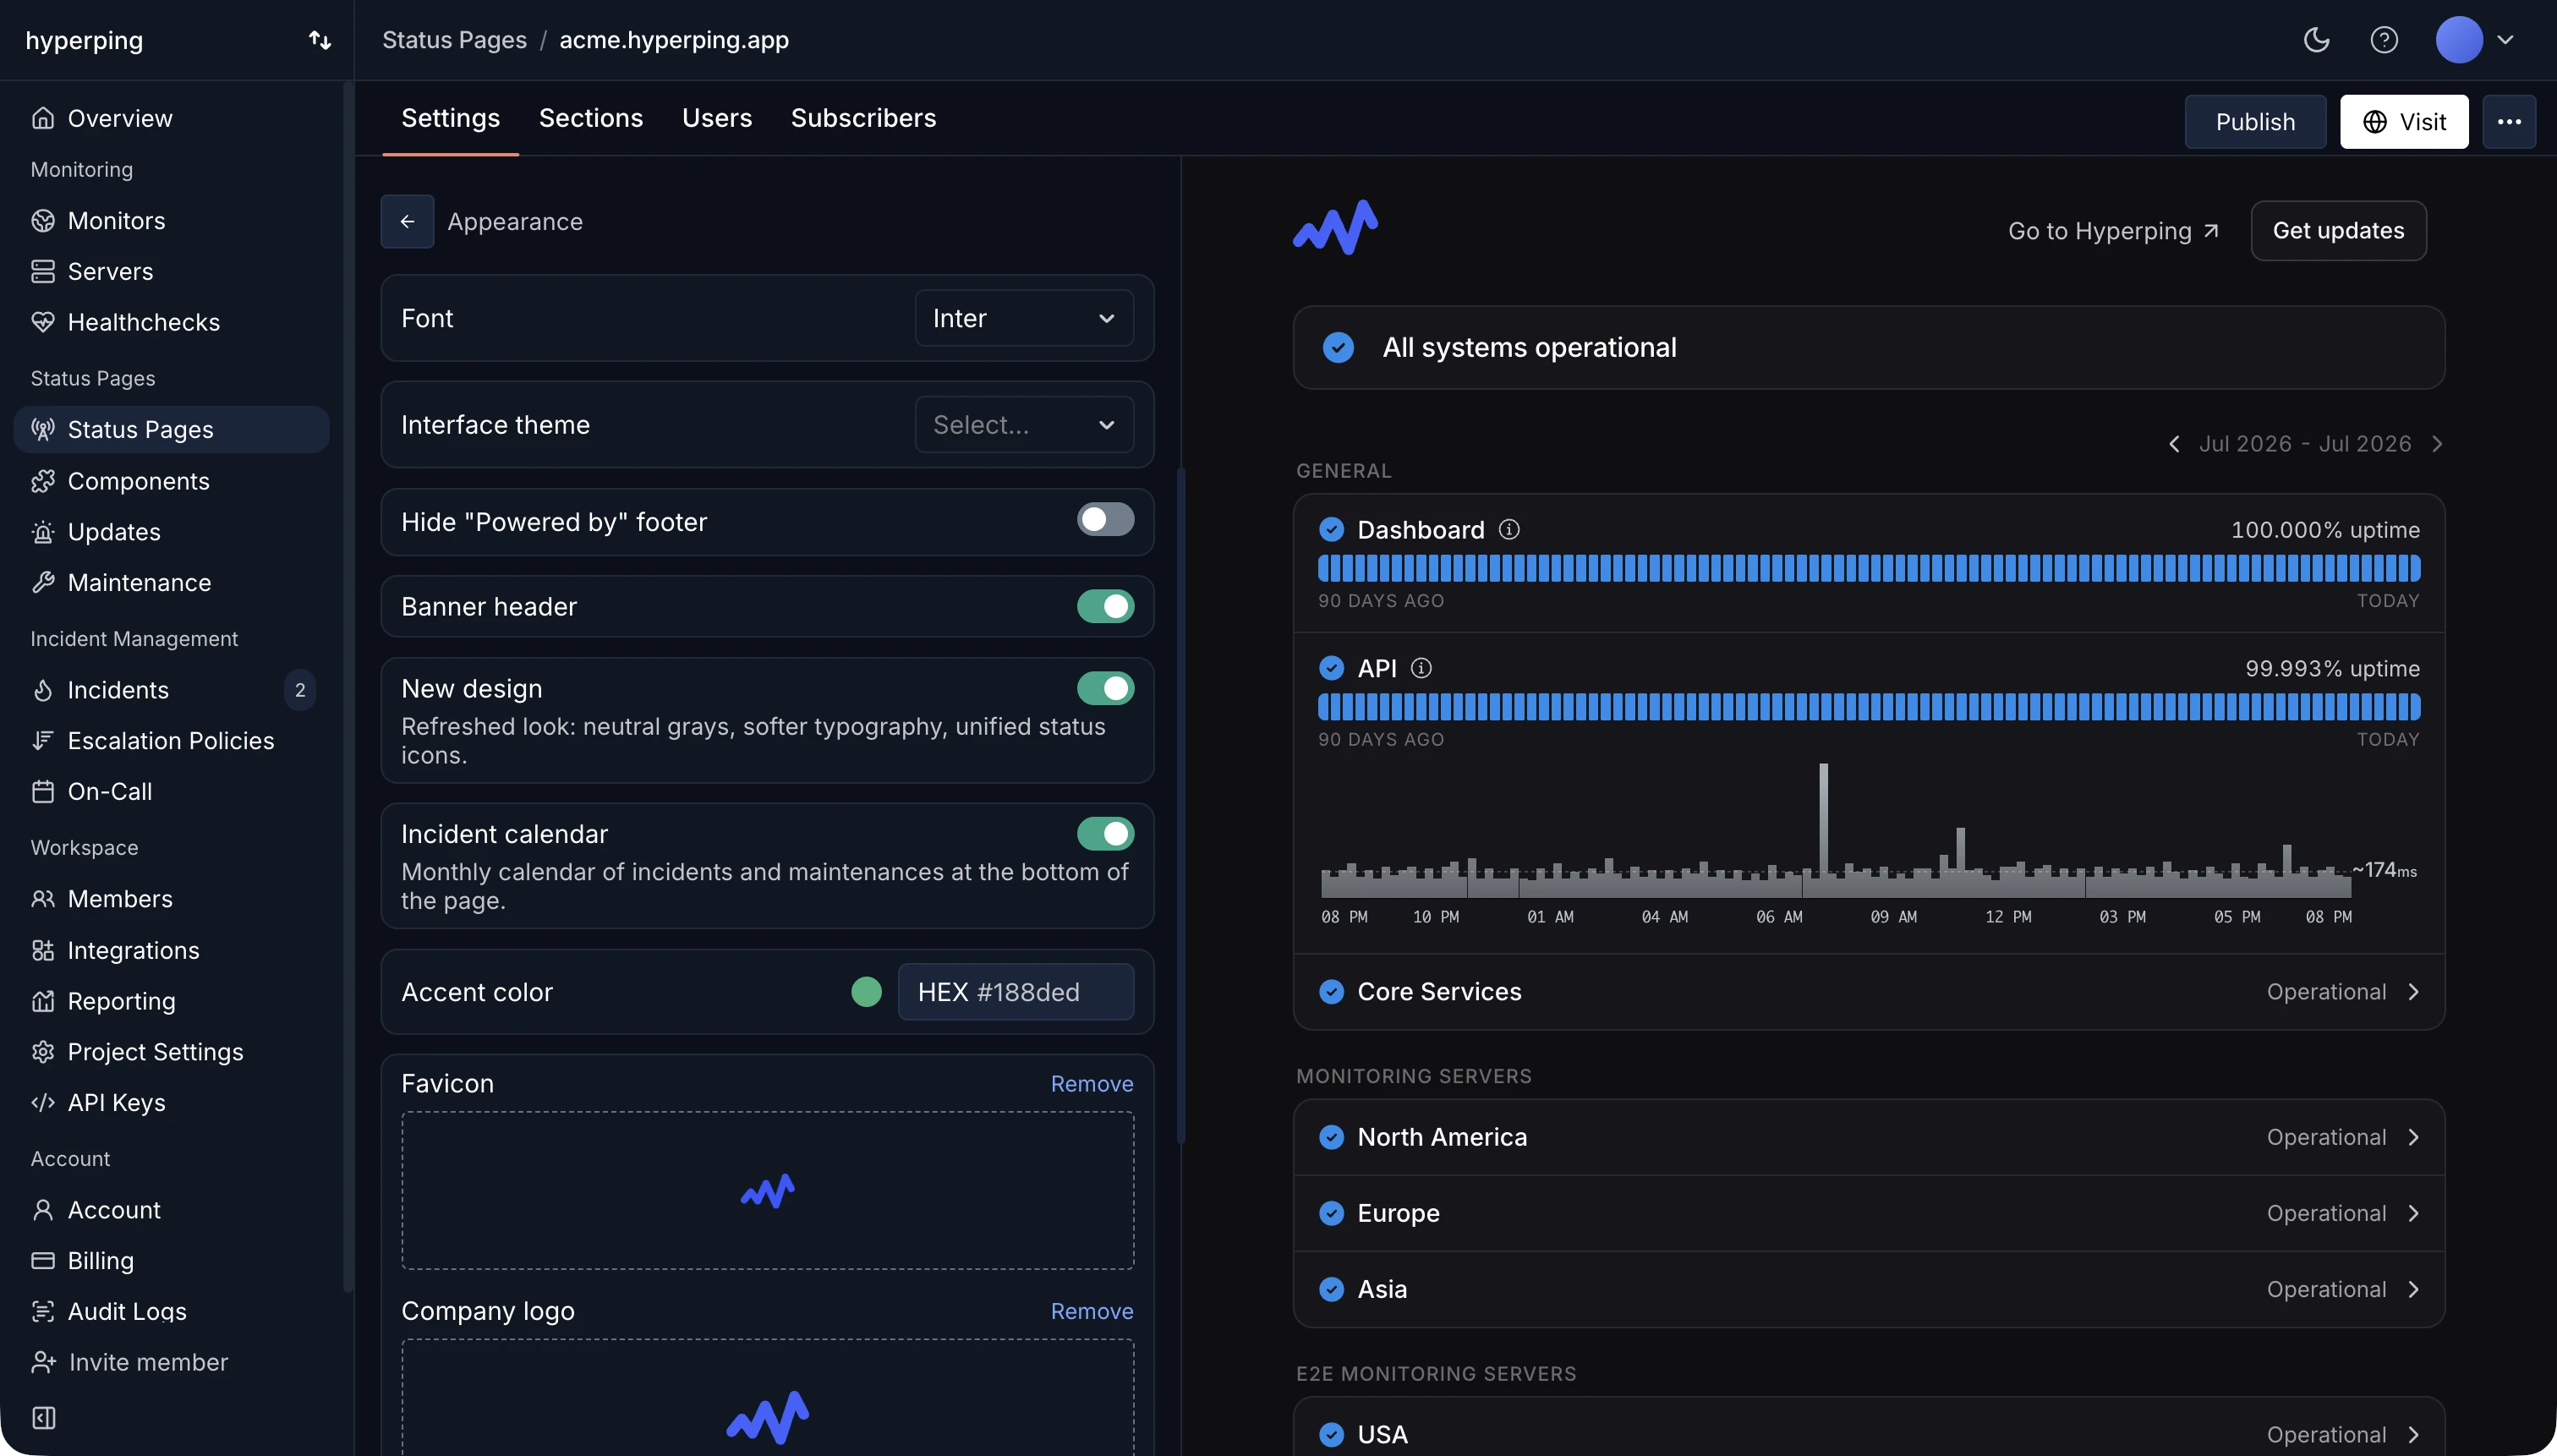Go back from Appearance settings
This screenshot has width=2557, height=1456.
(x=407, y=221)
